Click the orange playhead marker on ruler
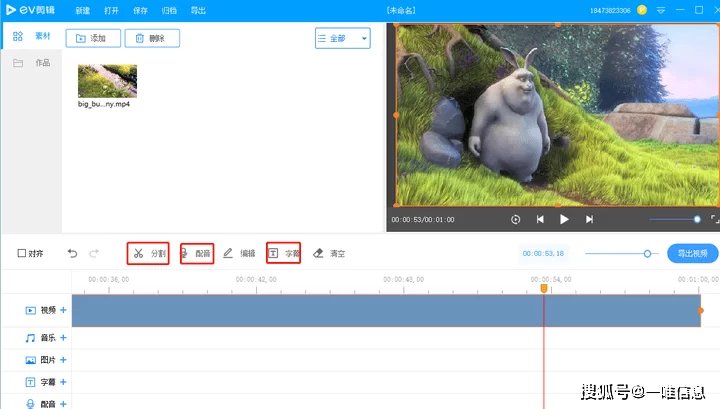Image resolution: width=720 pixels, height=409 pixels. tap(544, 288)
